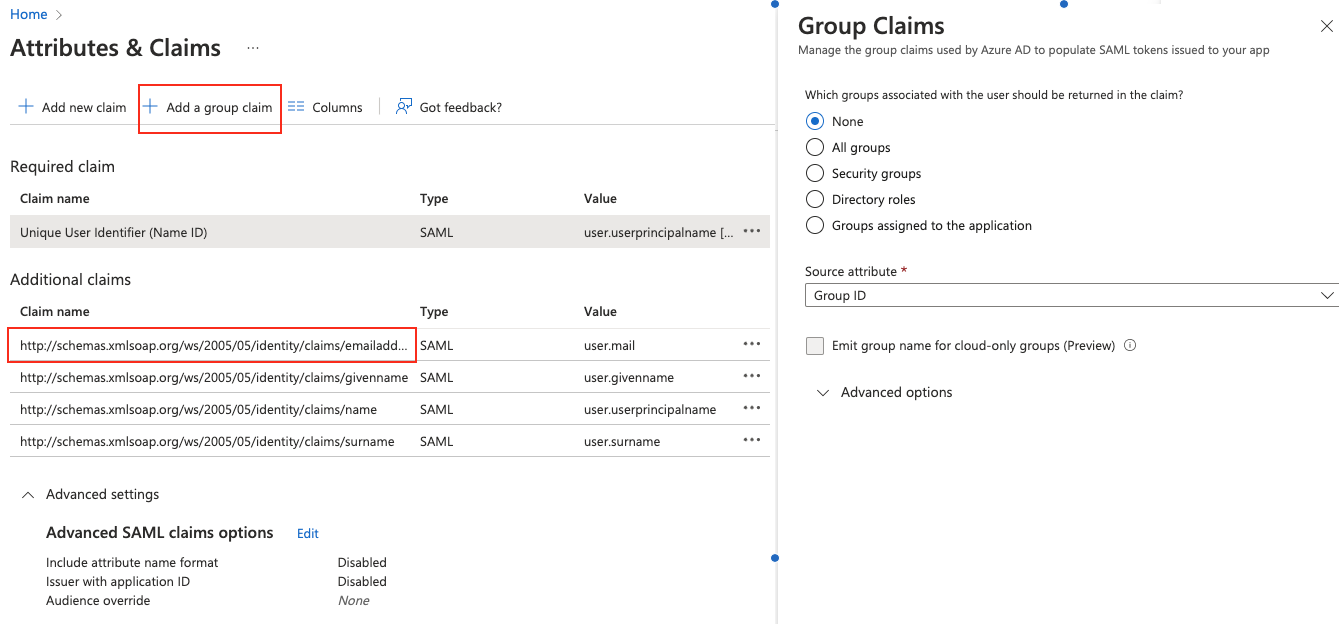Close the Group Claims pane with the X

pyautogui.click(x=1325, y=26)
